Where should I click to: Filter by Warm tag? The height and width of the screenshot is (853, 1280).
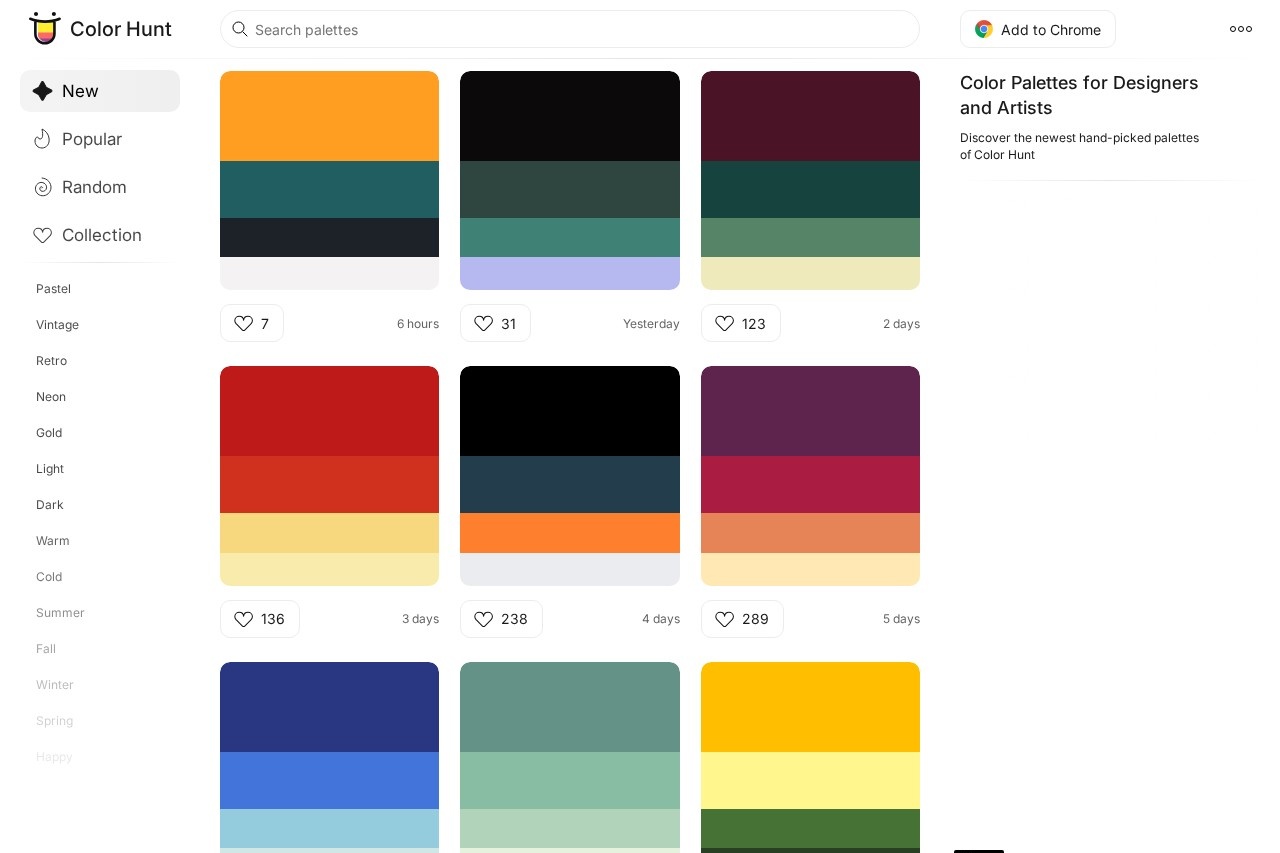[53, 541]
